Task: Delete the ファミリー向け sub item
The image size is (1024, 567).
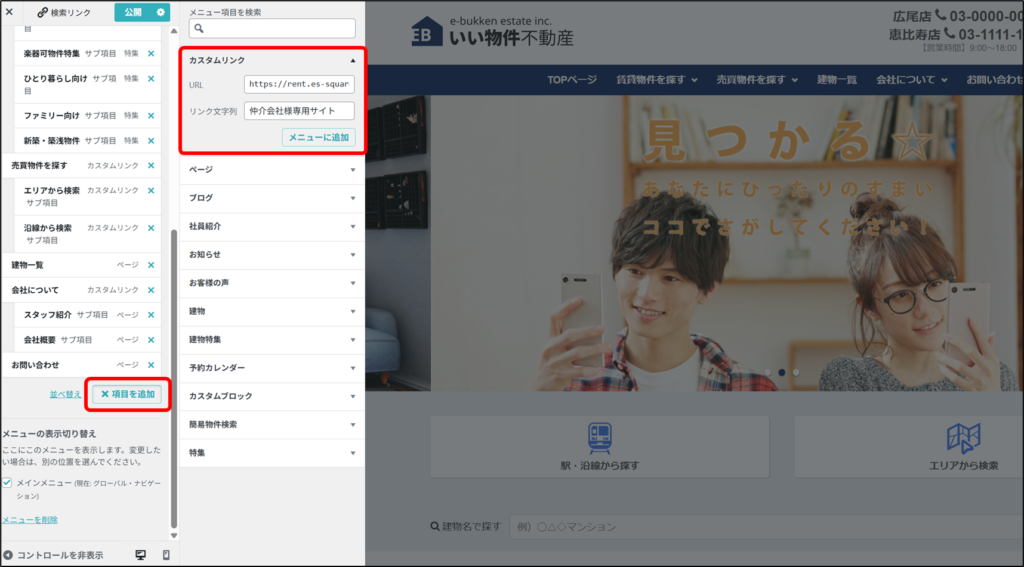Action: [x=151, y=116]
